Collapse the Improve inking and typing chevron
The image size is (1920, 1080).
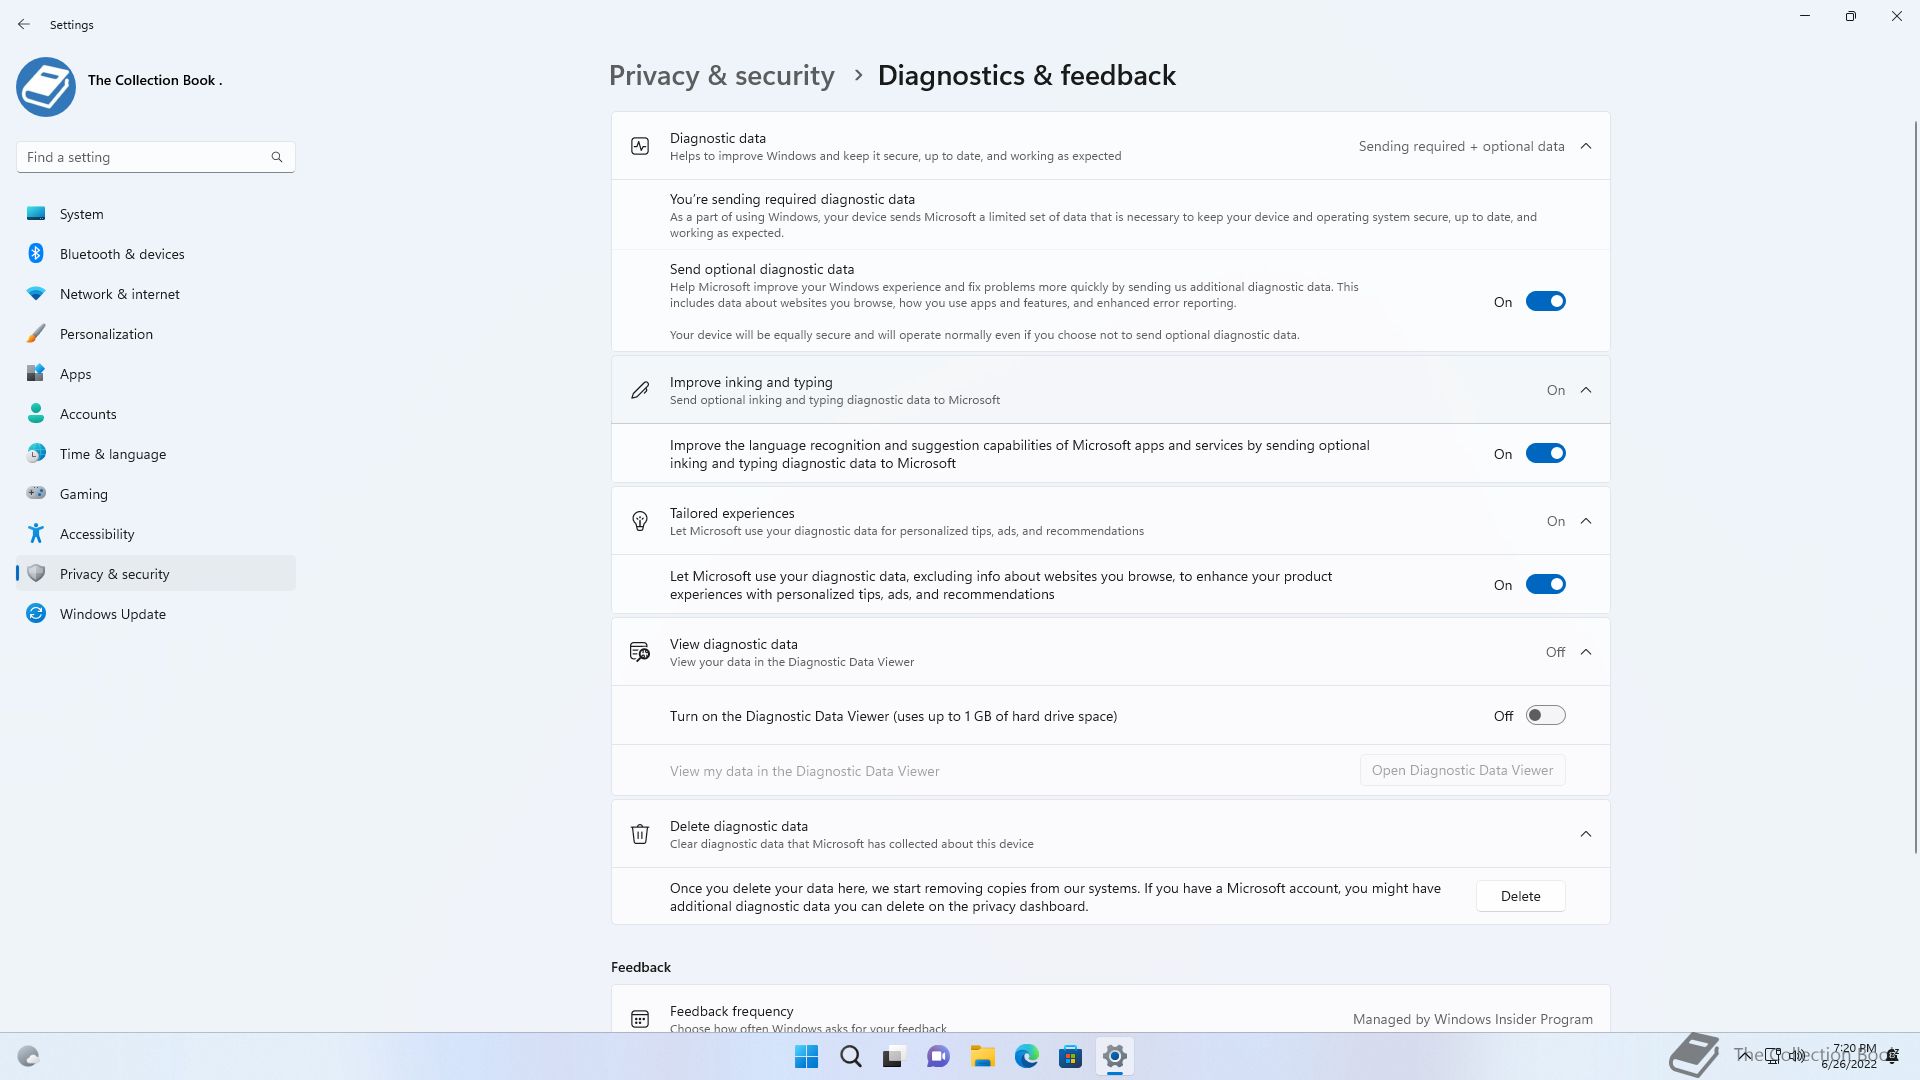click(1586, 390)
